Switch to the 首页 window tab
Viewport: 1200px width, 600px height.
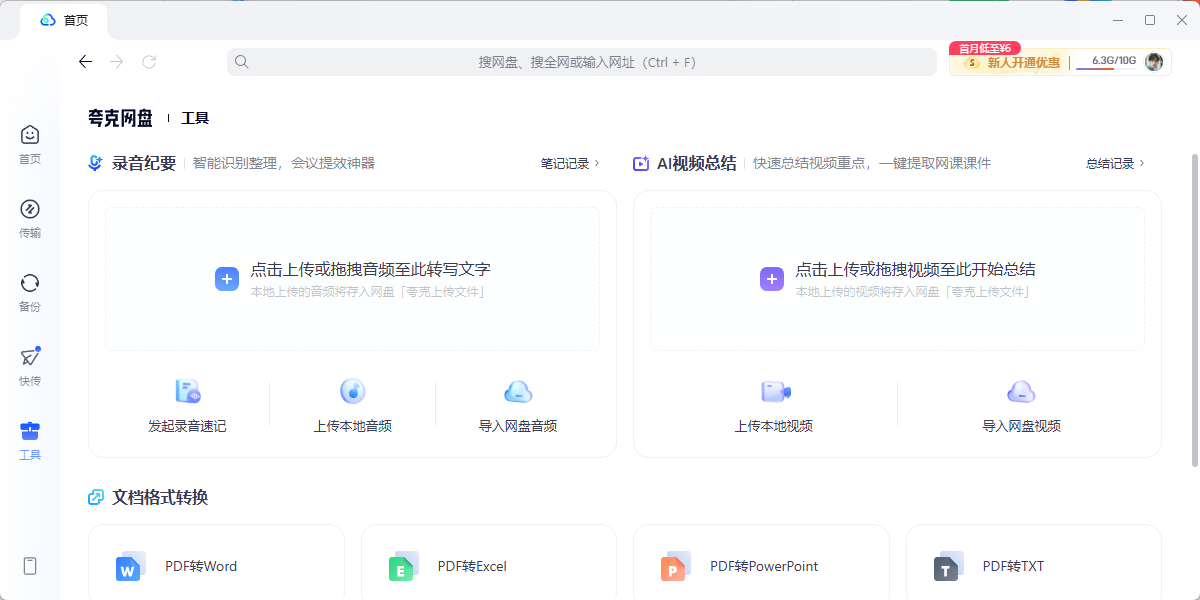63,20
